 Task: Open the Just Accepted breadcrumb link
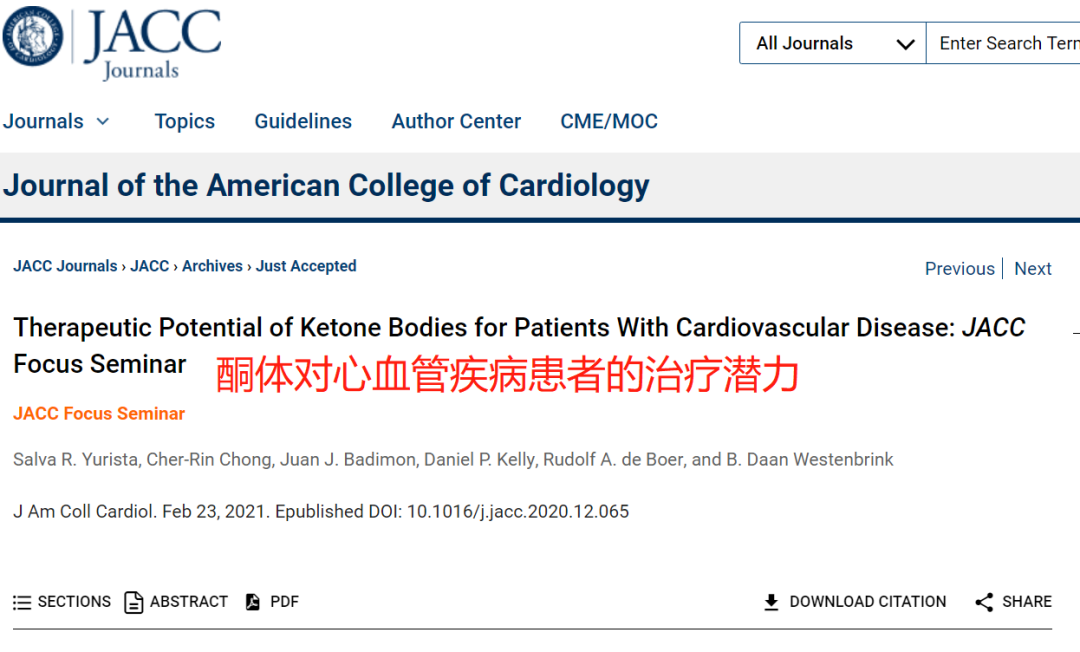pyautogui.click(x=307, y=266)
